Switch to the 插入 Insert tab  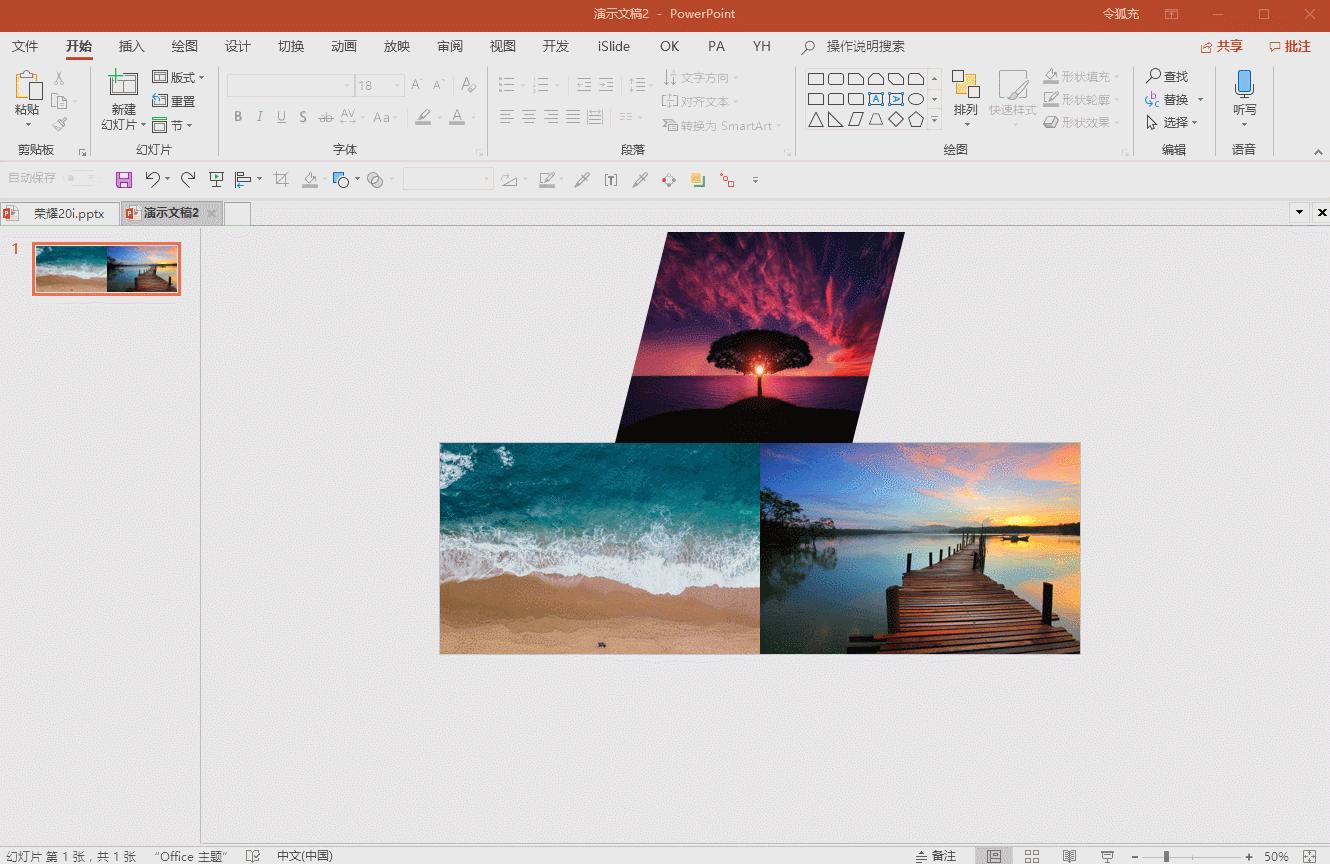[132, 46]
